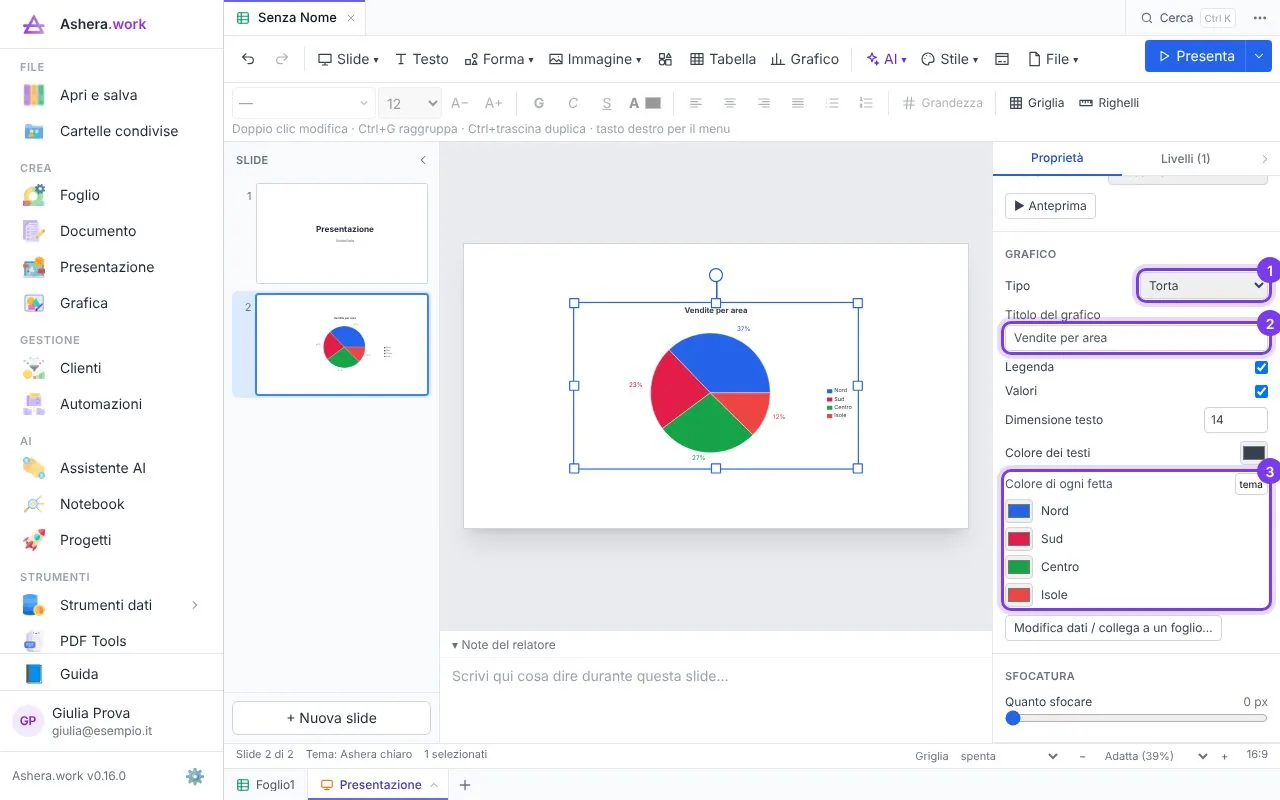The width and height of the screenshot is (1280, 800).
Task: Click the layout icon next to Stile
Action: 1002,59
